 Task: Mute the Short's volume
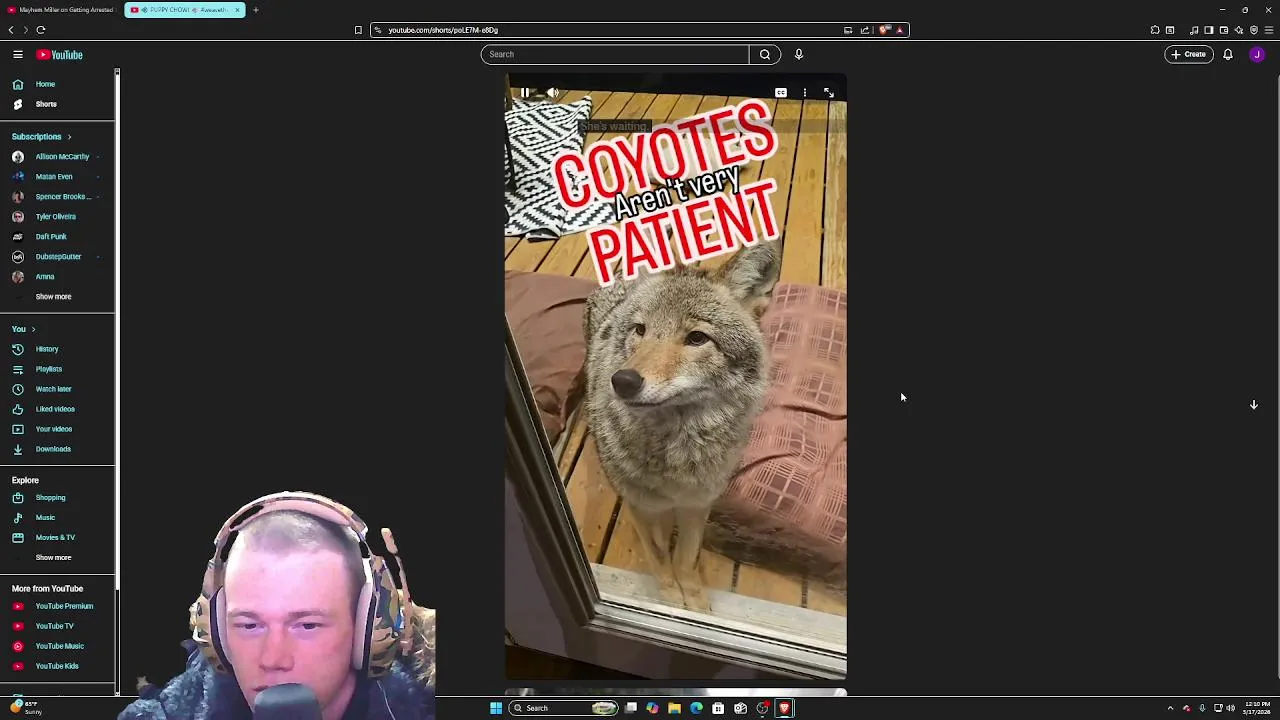coord(552,93)
